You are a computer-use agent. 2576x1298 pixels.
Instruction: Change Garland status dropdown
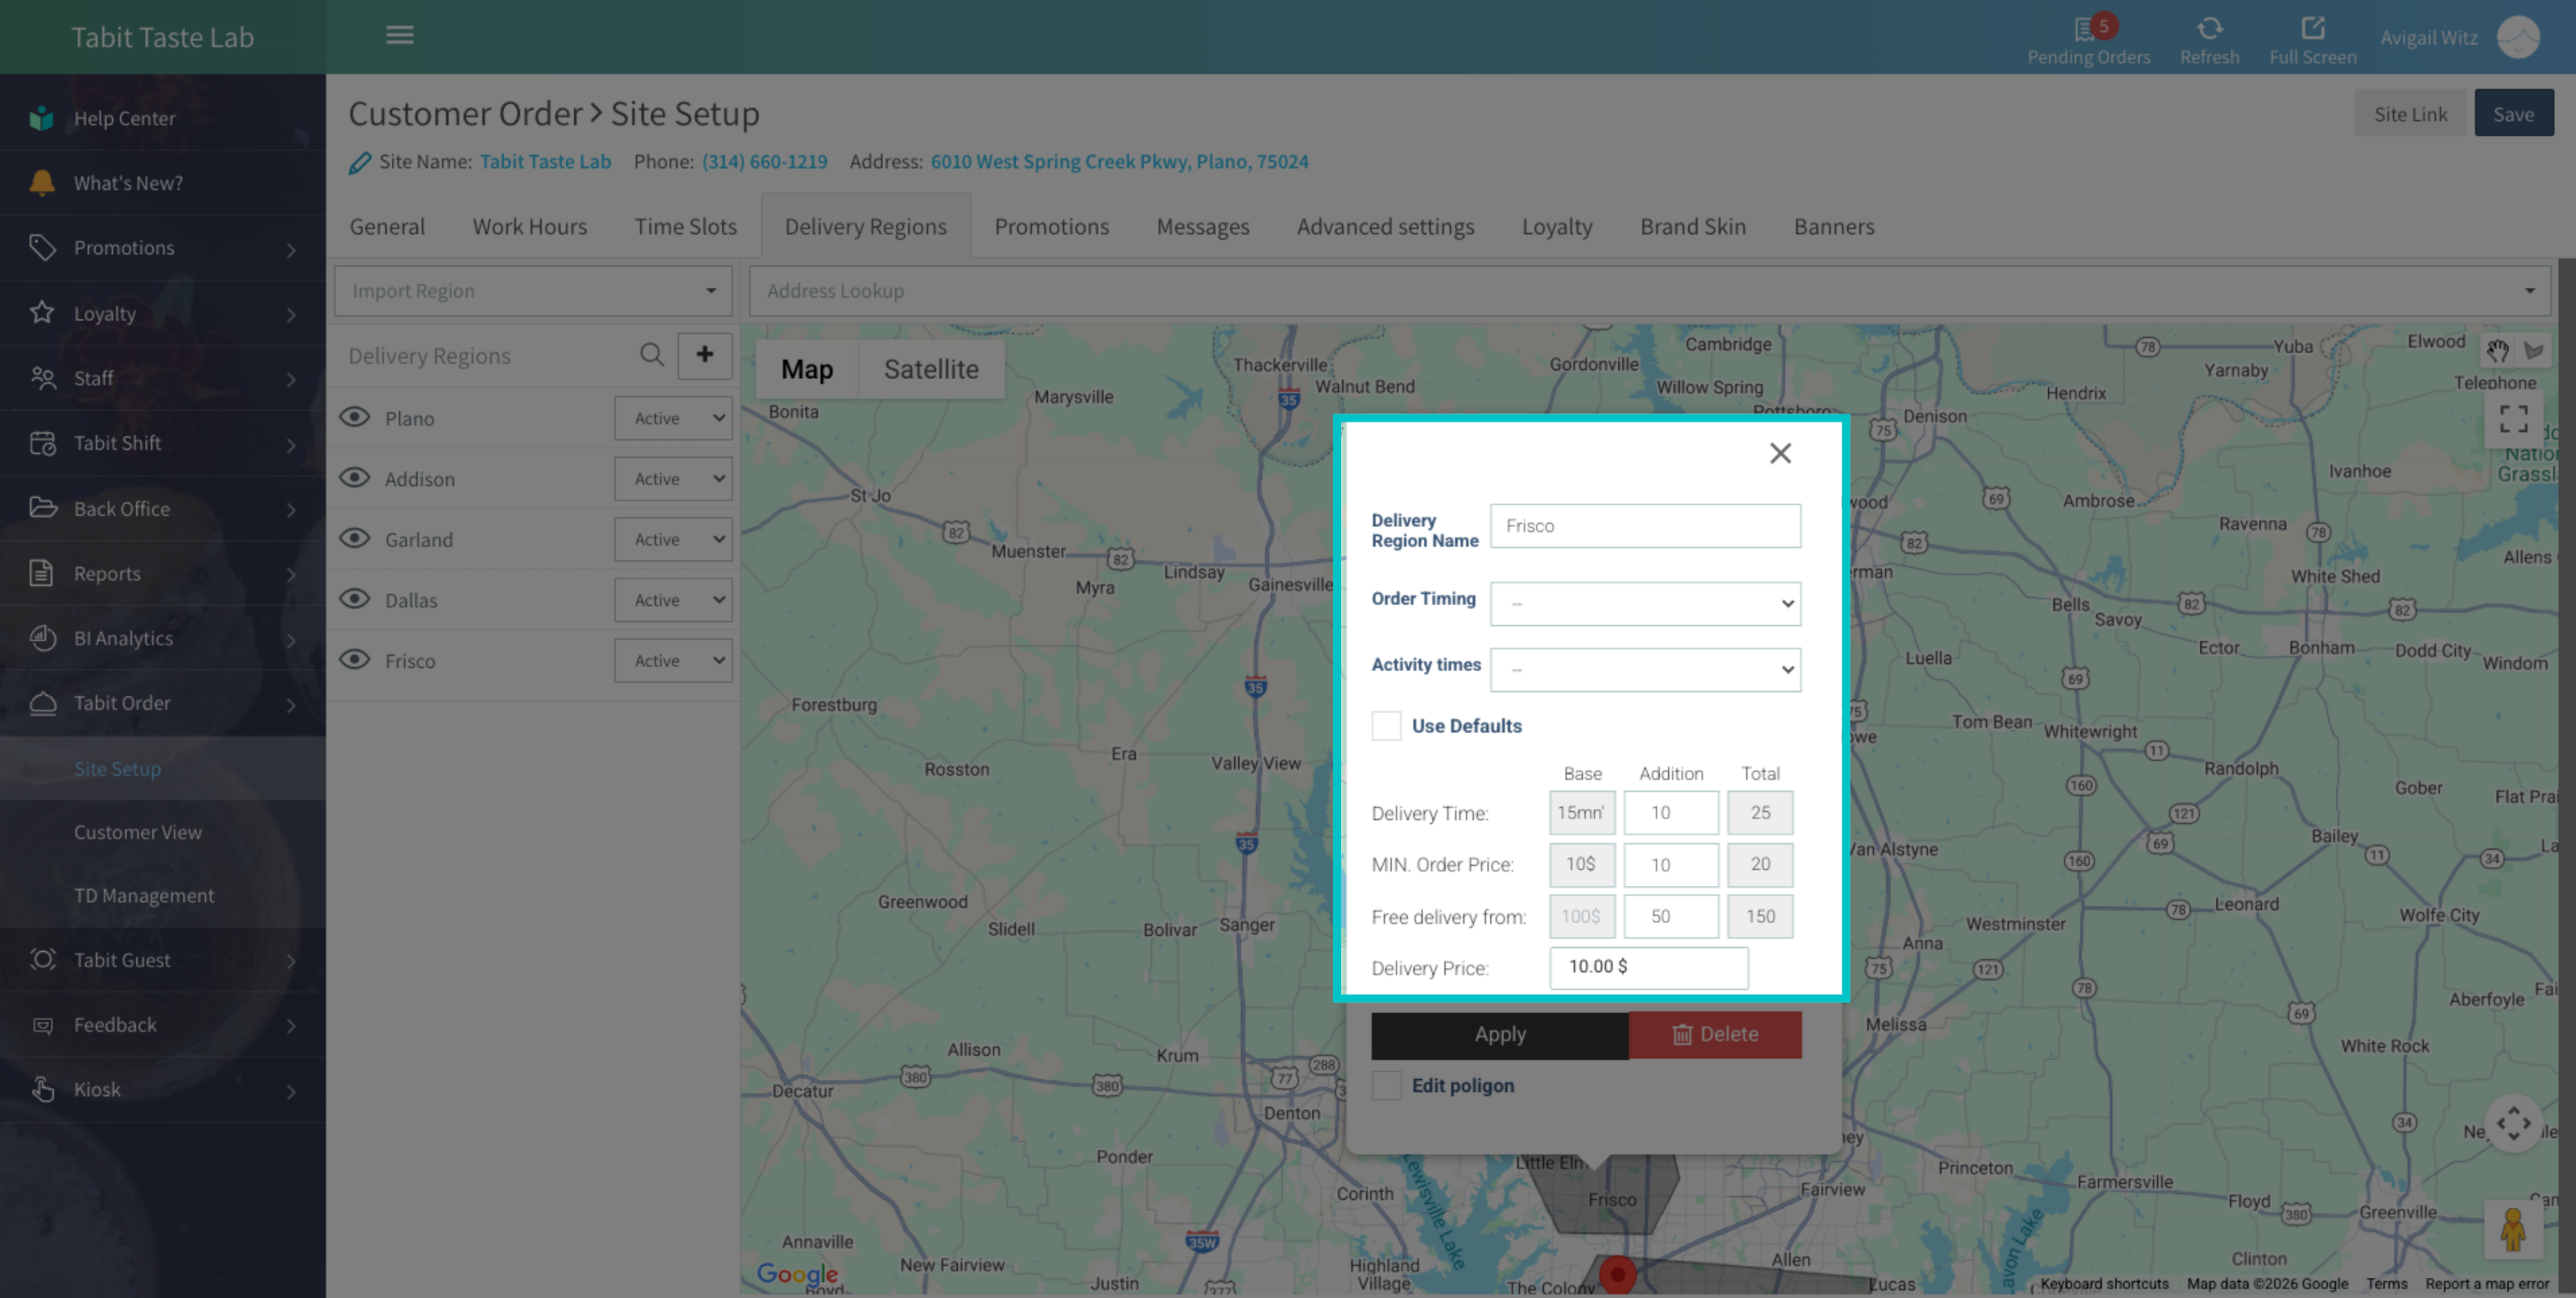(x=673, y=539)
